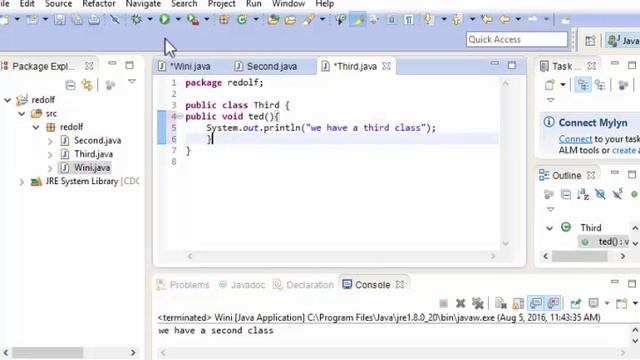This screenshot has width=640, height=360.
Task: Click the Open Console icon
Action: coord(622,303)
